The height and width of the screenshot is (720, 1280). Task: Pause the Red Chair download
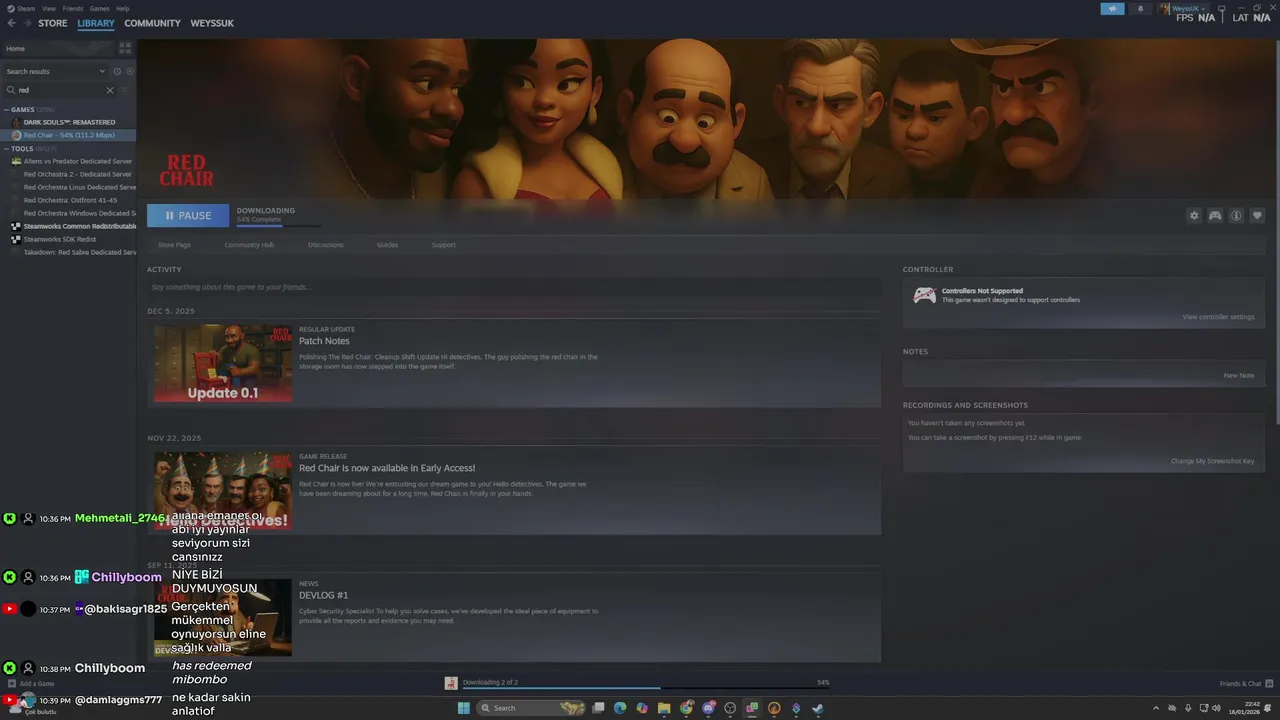click(x=188, y=215)
